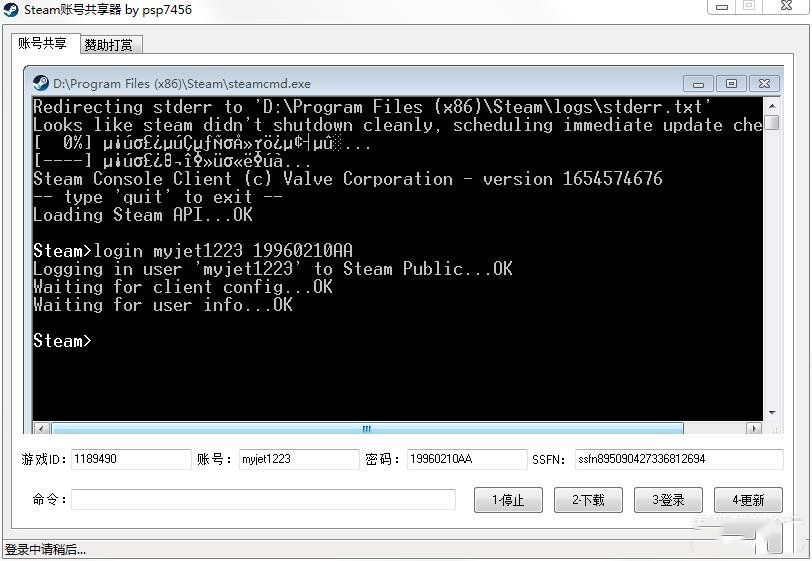The image size is (812, 561).
Task: Click the 'Steam Console Client' version line
Action: click(347, 179)
